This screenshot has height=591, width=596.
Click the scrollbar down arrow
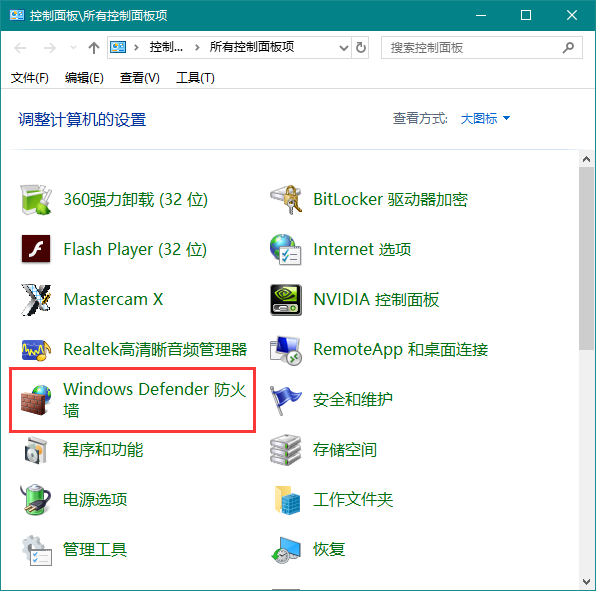pos(586,582)
